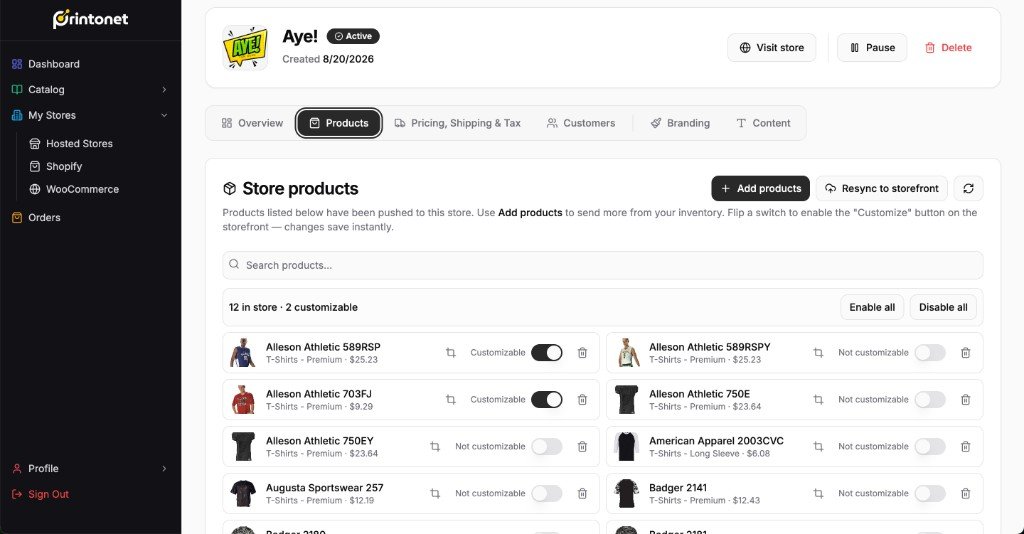Click crop icon for Augusta Sportswear 257
The width and height of the screenshot is (1024, 534).
435,494
